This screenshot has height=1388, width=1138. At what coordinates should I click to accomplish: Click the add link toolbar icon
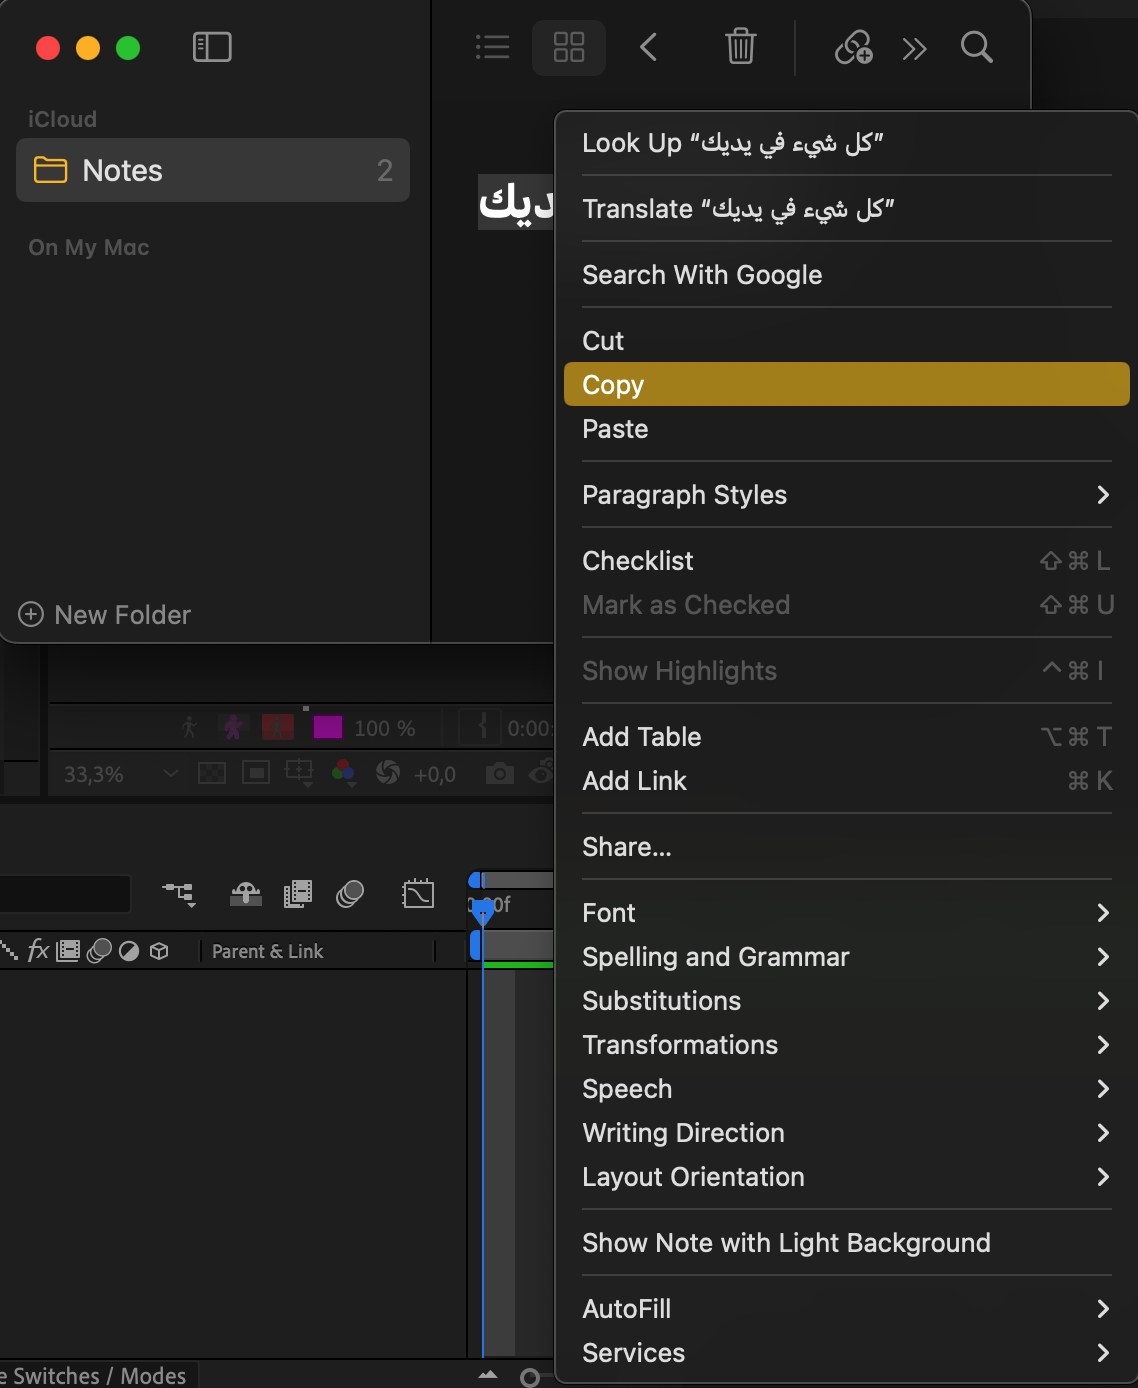pos(853,47)
